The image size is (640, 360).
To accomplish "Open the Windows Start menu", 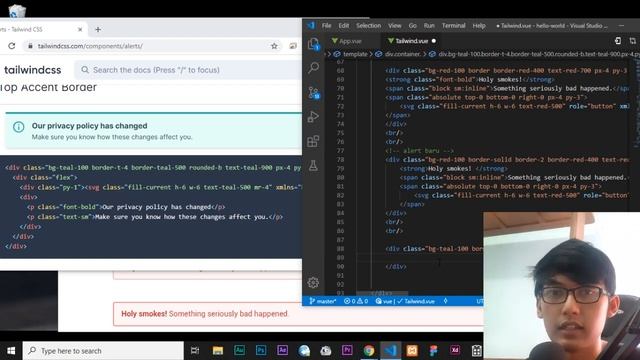I will coord(11,351).
